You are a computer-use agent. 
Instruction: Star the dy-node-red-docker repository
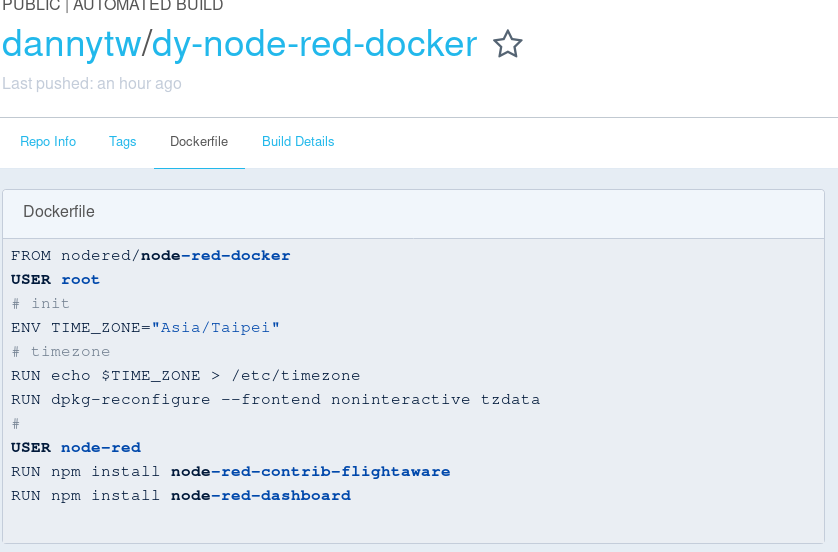click(x=508, y=45)
